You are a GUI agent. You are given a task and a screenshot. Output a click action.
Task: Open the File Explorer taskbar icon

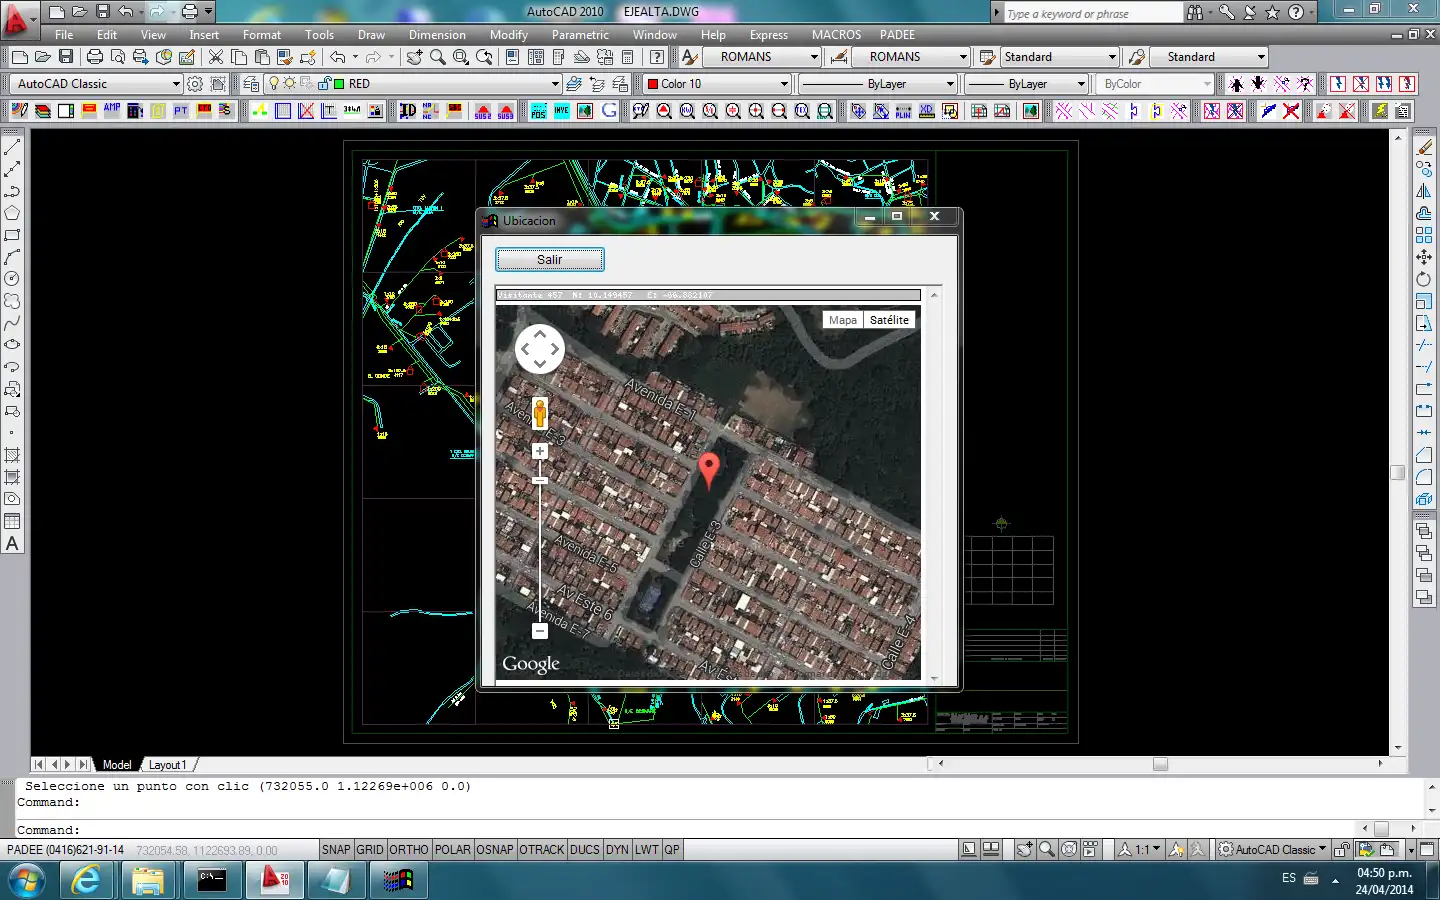click(x=148, y=880)
